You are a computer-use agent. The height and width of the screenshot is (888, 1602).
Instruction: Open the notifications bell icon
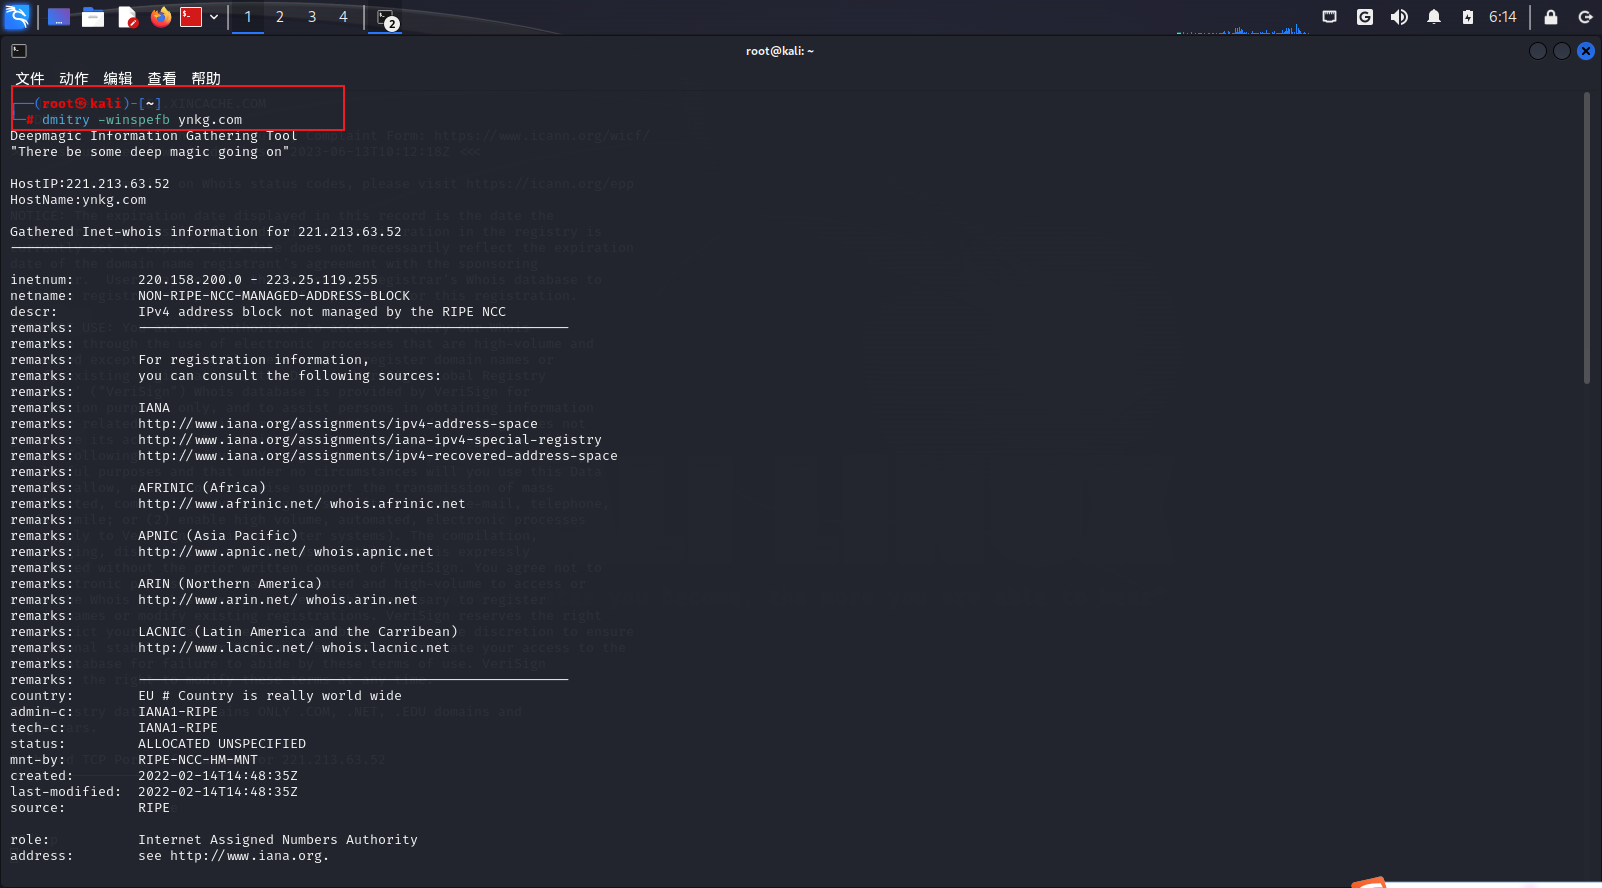point(1434,17)
